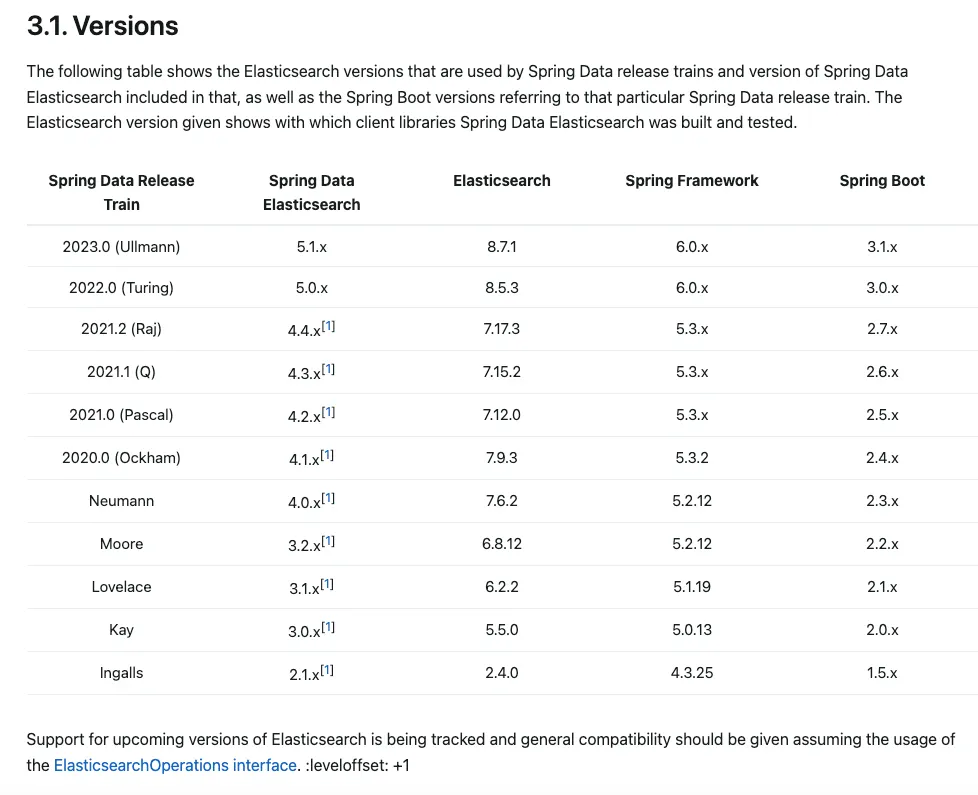This screenshot has width=978, height=795.
Task: Open footnote reference beside 4.3.x
Action: 328,368
